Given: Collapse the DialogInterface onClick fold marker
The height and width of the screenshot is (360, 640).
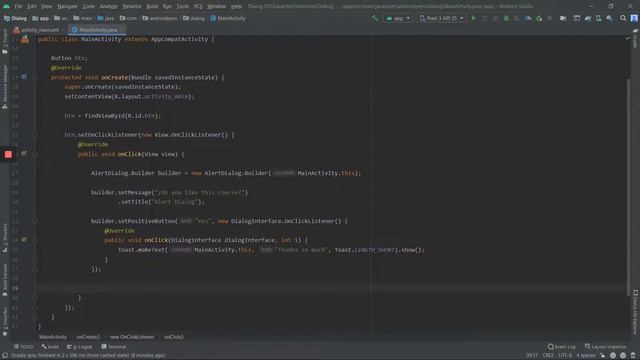Looking at the screenshot, I should pos(36,240).
